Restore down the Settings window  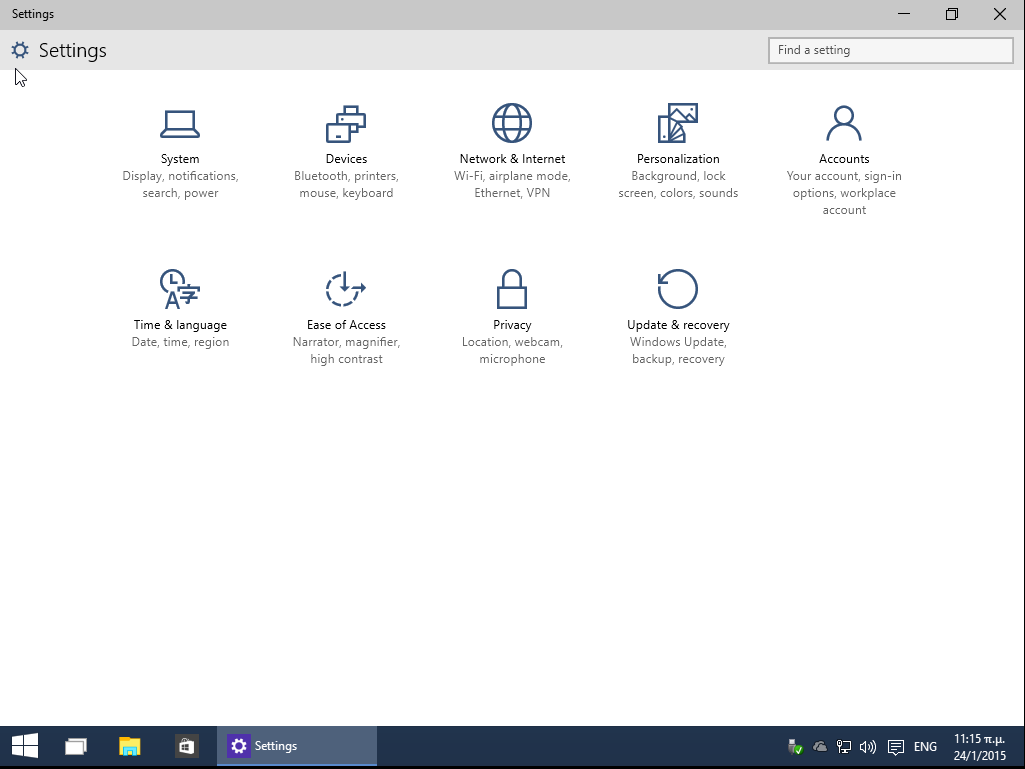[x=952, y=14]
